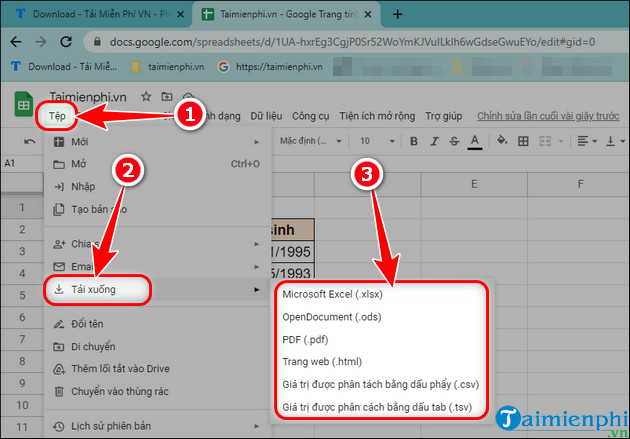Open the Dữ liệu menu
Viewport: 630px width, 439px height.
(266, 116)
